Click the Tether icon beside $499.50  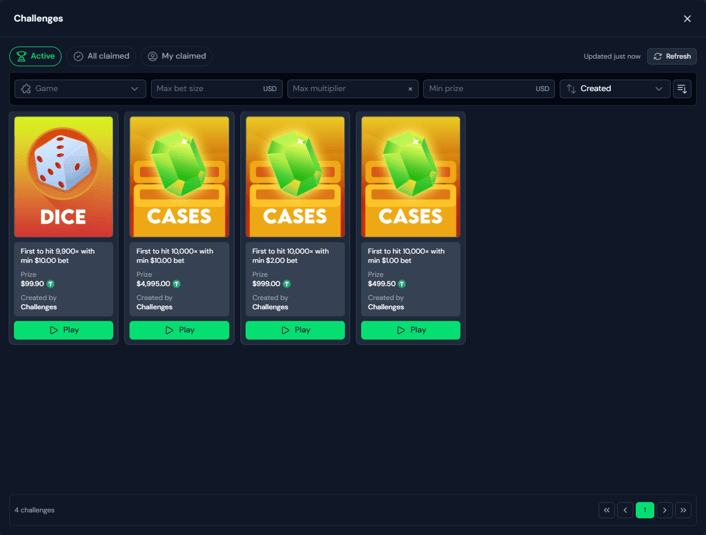pyautogui.click(x=402, y=284)
